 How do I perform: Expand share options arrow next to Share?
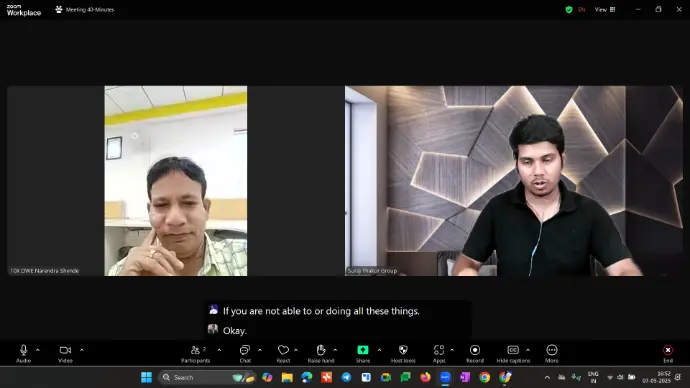(x=379, y=350)
